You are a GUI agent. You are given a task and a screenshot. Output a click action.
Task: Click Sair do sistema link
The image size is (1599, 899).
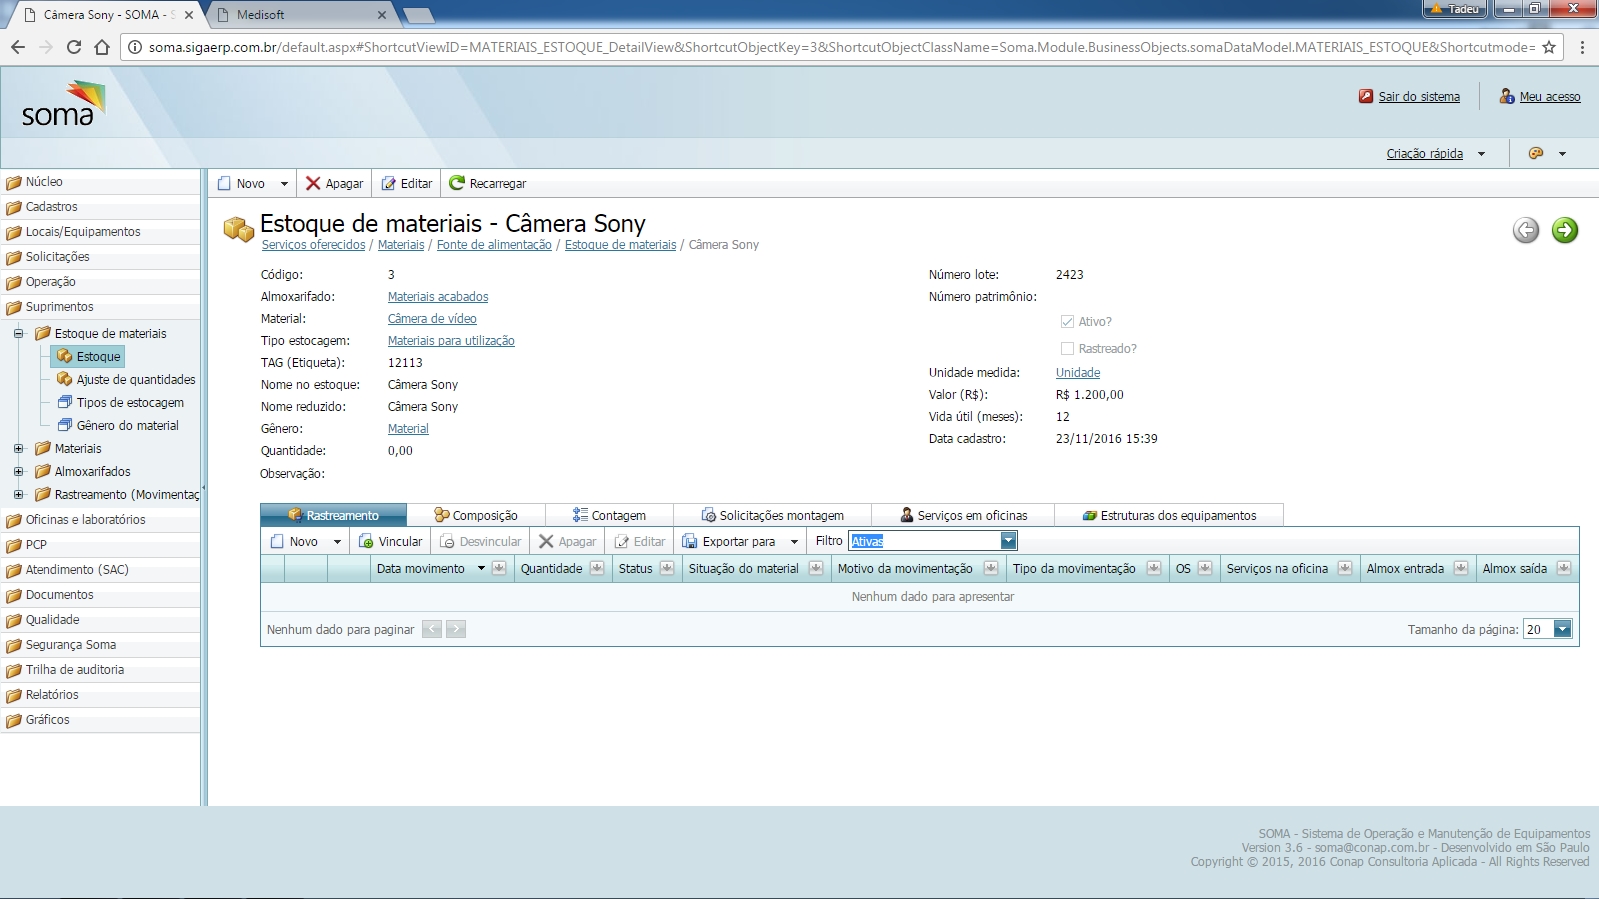[1419, 97]
